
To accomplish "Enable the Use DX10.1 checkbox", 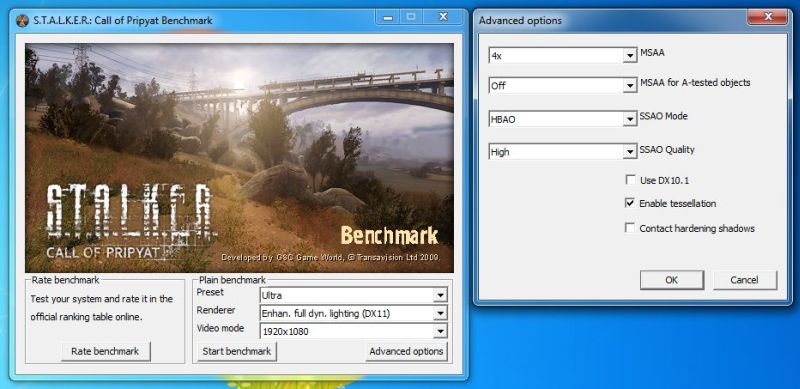I will [x=630, y=180].
